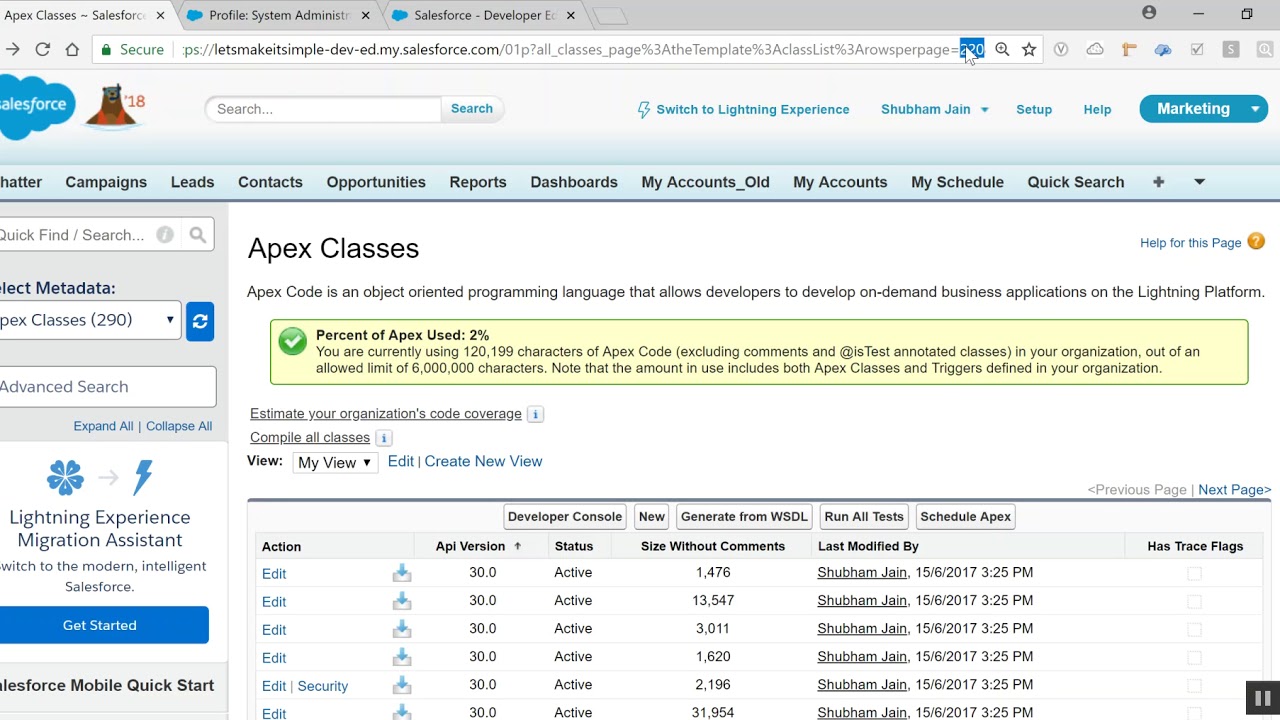Screen dimensions: 1280x720
Task: Open the My View dropdown
Action: point(335,462)
